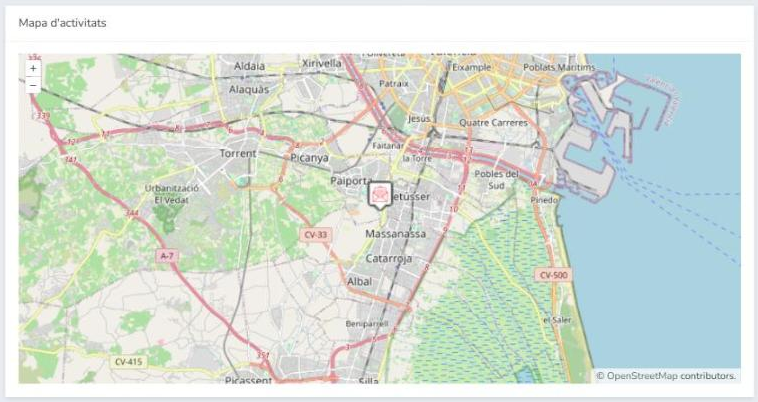This screenshot has width=758, height=402.
Task: Click the Torrent town label
Action: (238, 154)
